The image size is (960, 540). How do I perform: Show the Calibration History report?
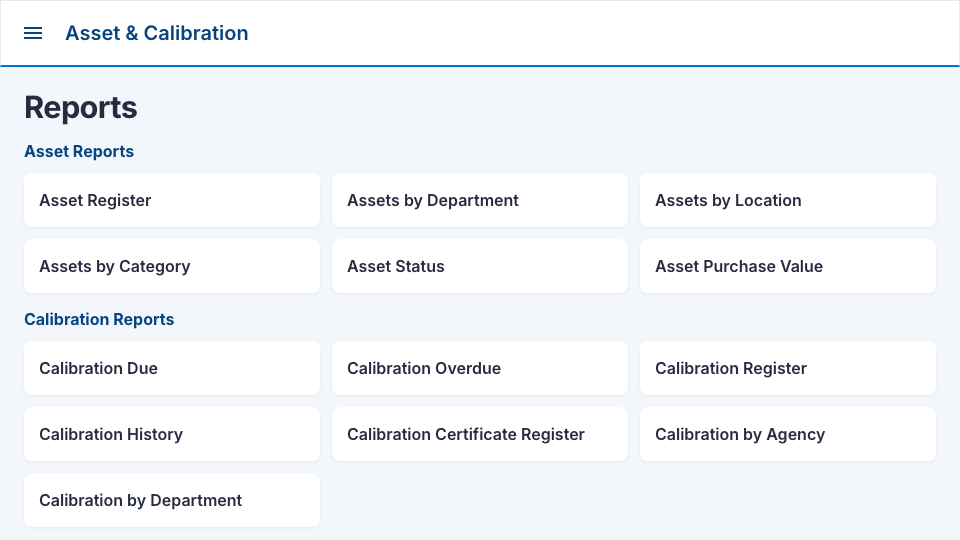[x=172, y=434]
